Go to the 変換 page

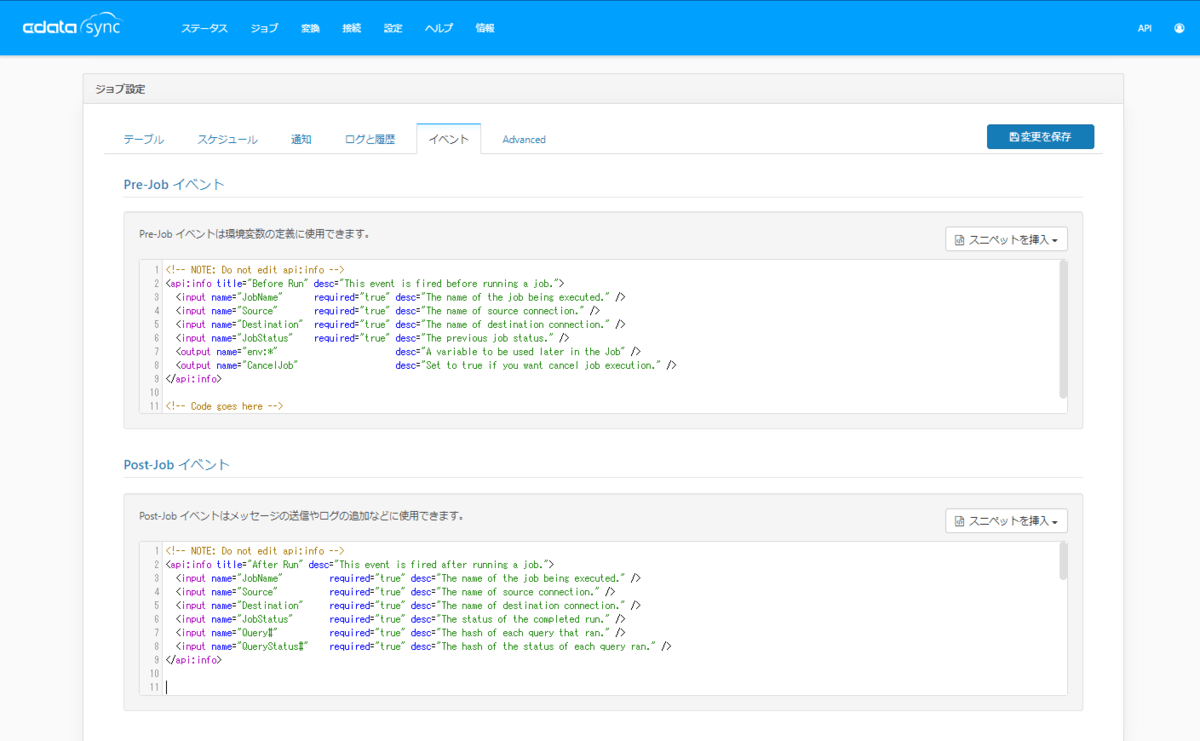point(310,28)
